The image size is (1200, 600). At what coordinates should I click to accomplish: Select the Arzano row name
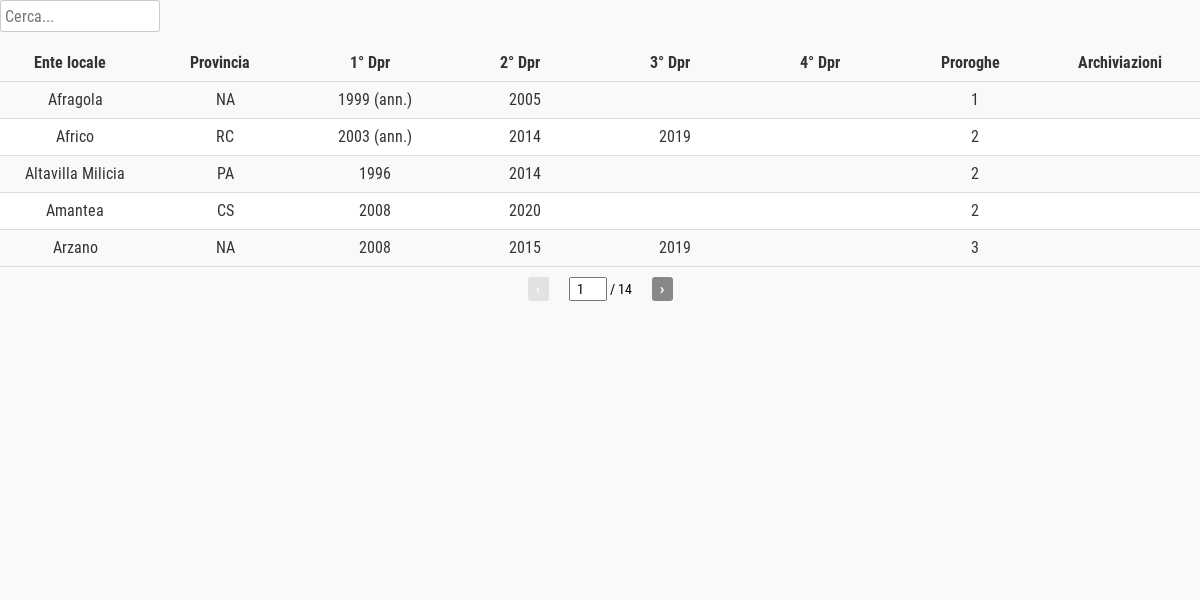75,248
